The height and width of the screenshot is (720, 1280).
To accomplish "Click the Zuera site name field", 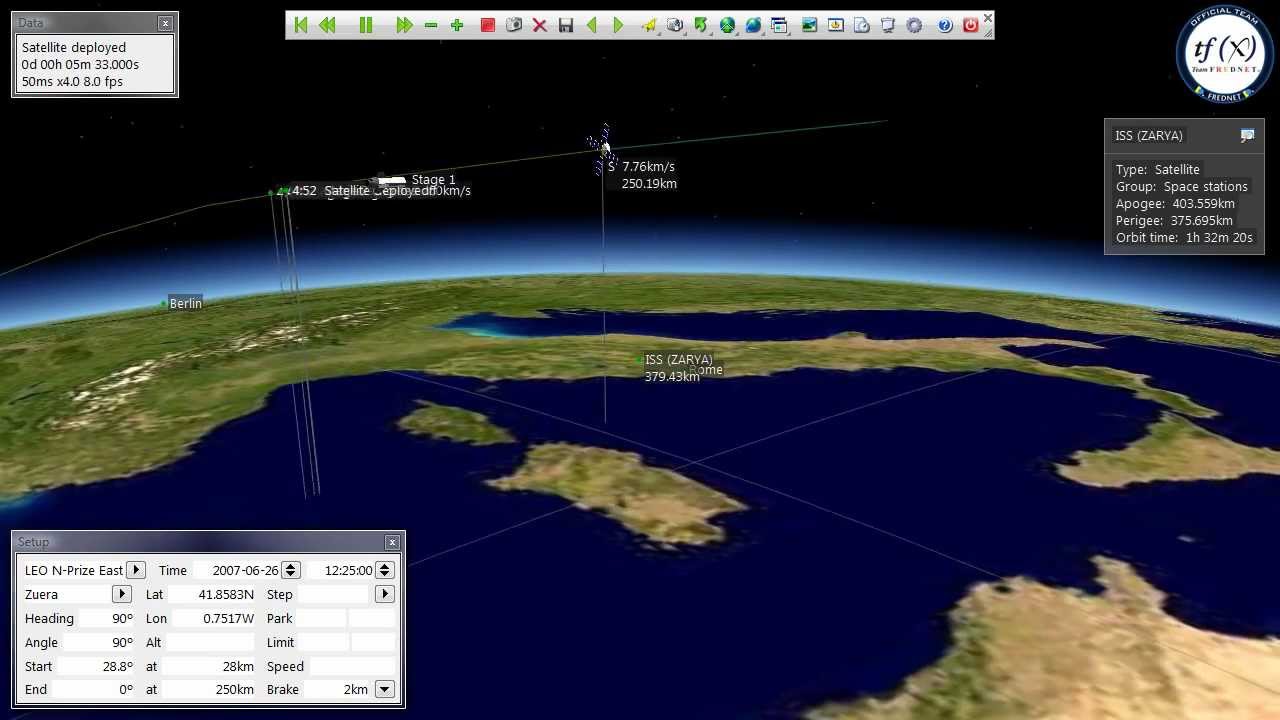I will point(66,594).
